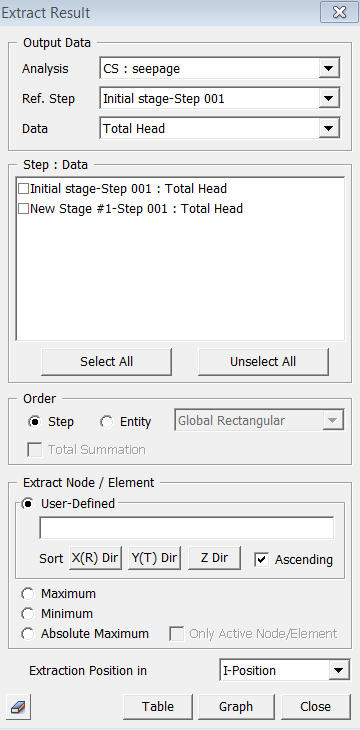Click the Unselect All button

(x=263, y=362)
